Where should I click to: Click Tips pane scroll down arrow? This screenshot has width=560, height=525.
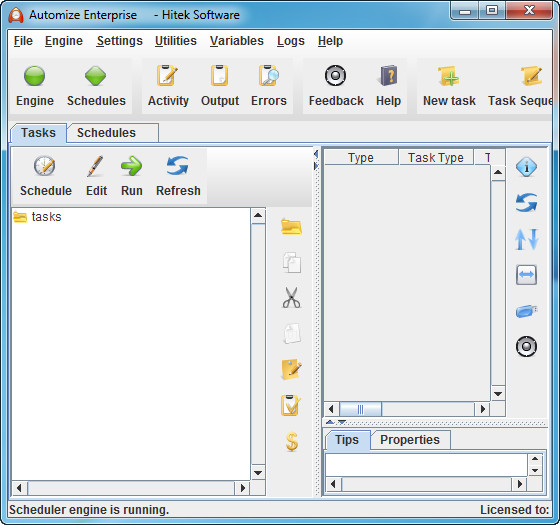tap(535, 470)
